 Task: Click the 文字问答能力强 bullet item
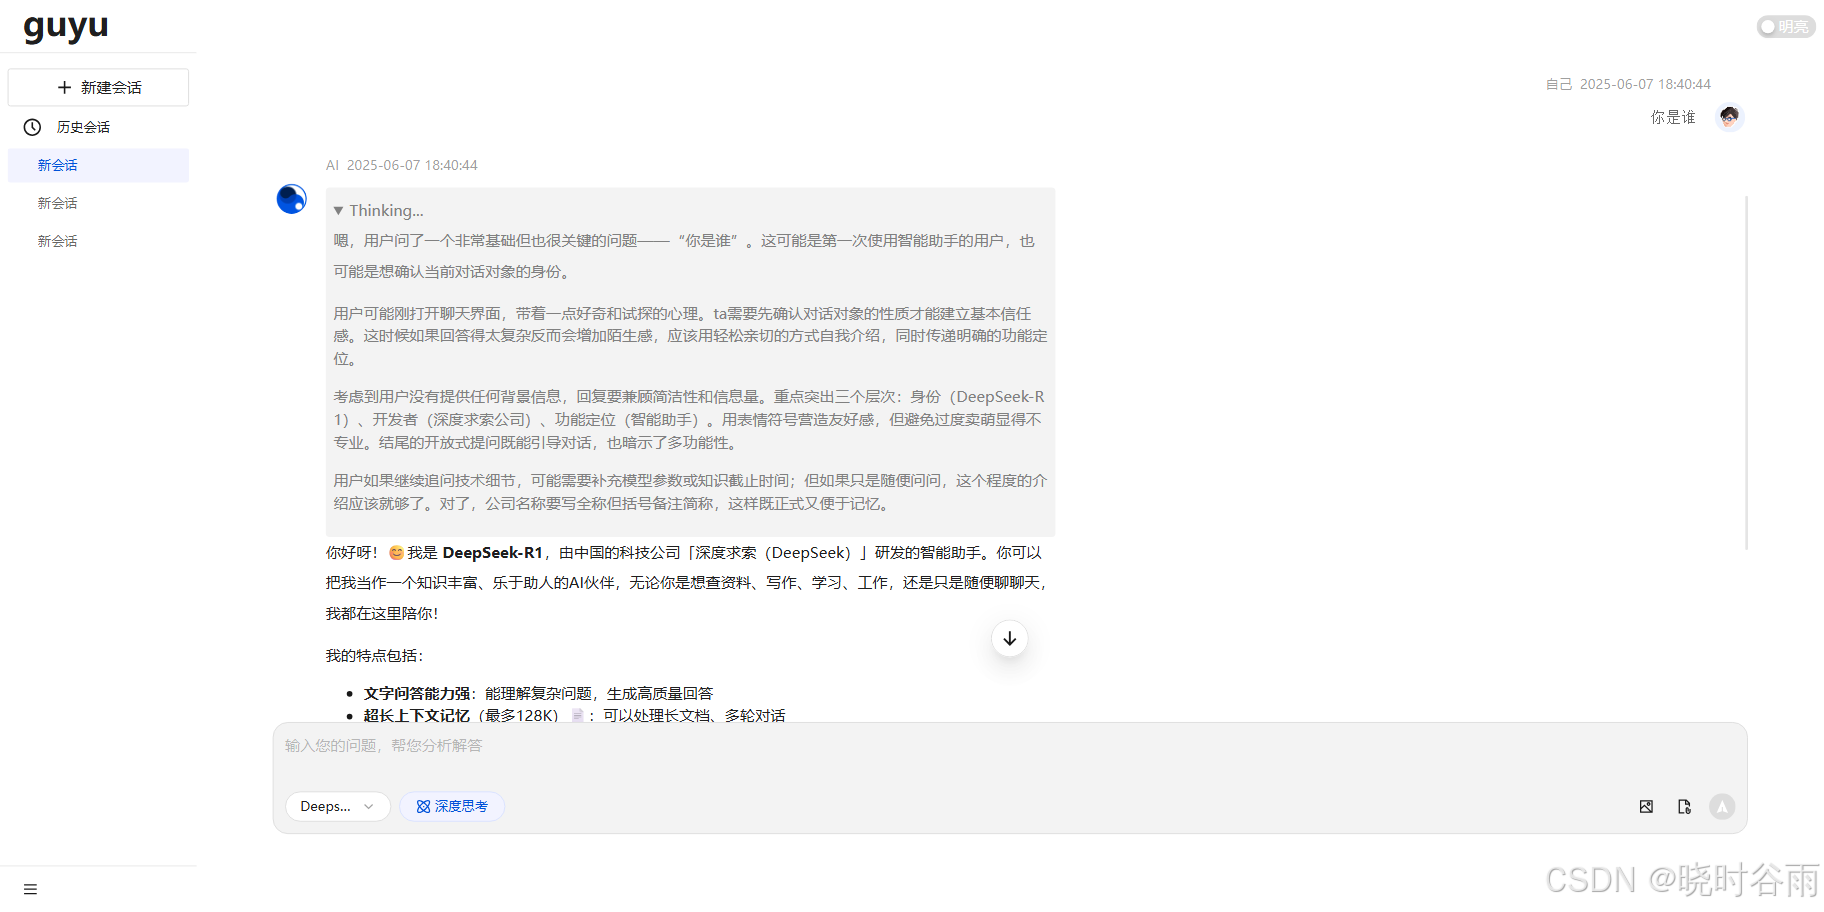(x=538, y=693)
